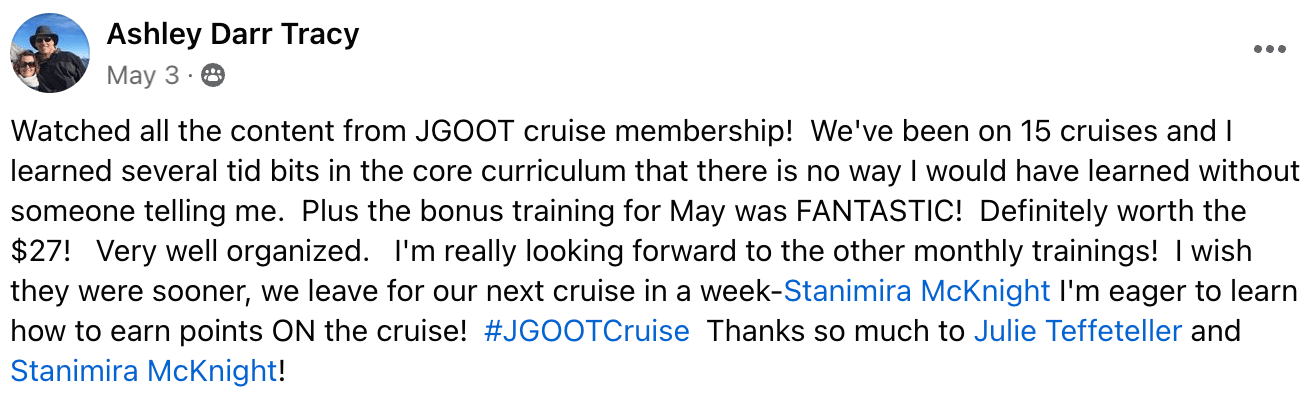This screenshot has width=1312, height=402.
Task: Click the Stanimira McKnight mention after "week-"
Action: (917, 291)
